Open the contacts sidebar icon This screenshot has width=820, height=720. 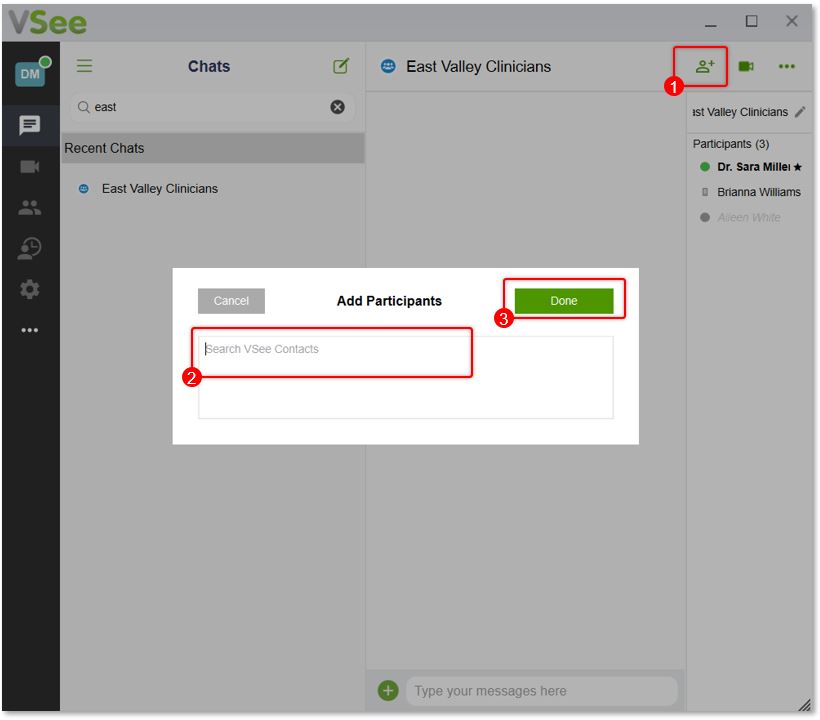(x=30, y=208)
